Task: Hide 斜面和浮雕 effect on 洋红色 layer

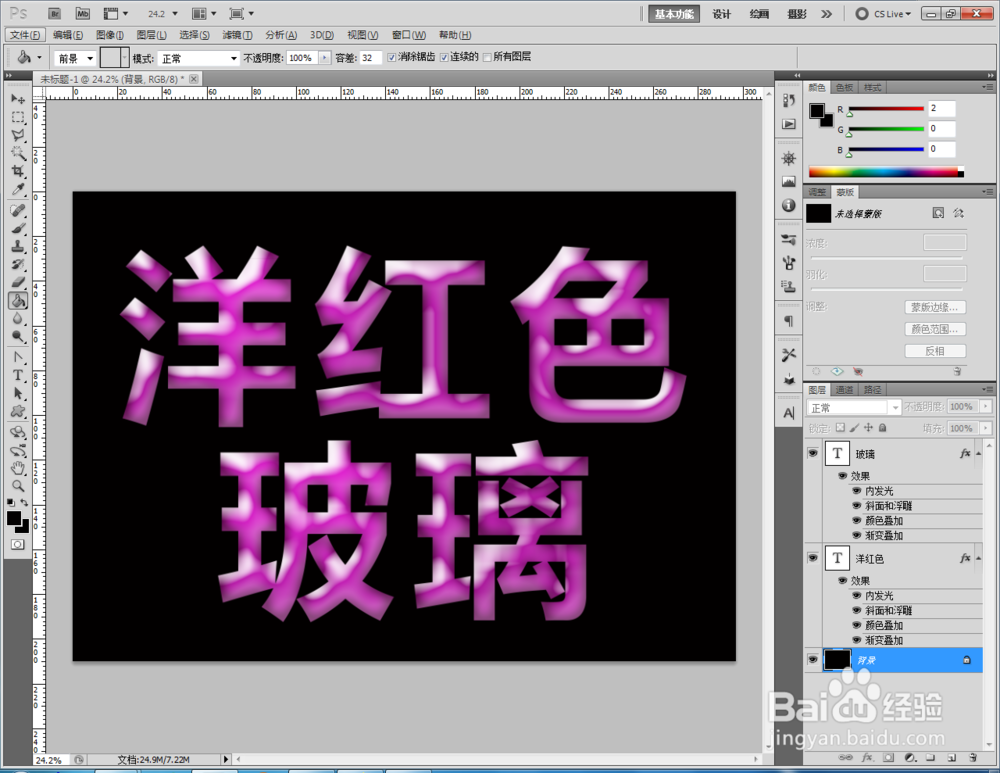Action: click(857, 610)
